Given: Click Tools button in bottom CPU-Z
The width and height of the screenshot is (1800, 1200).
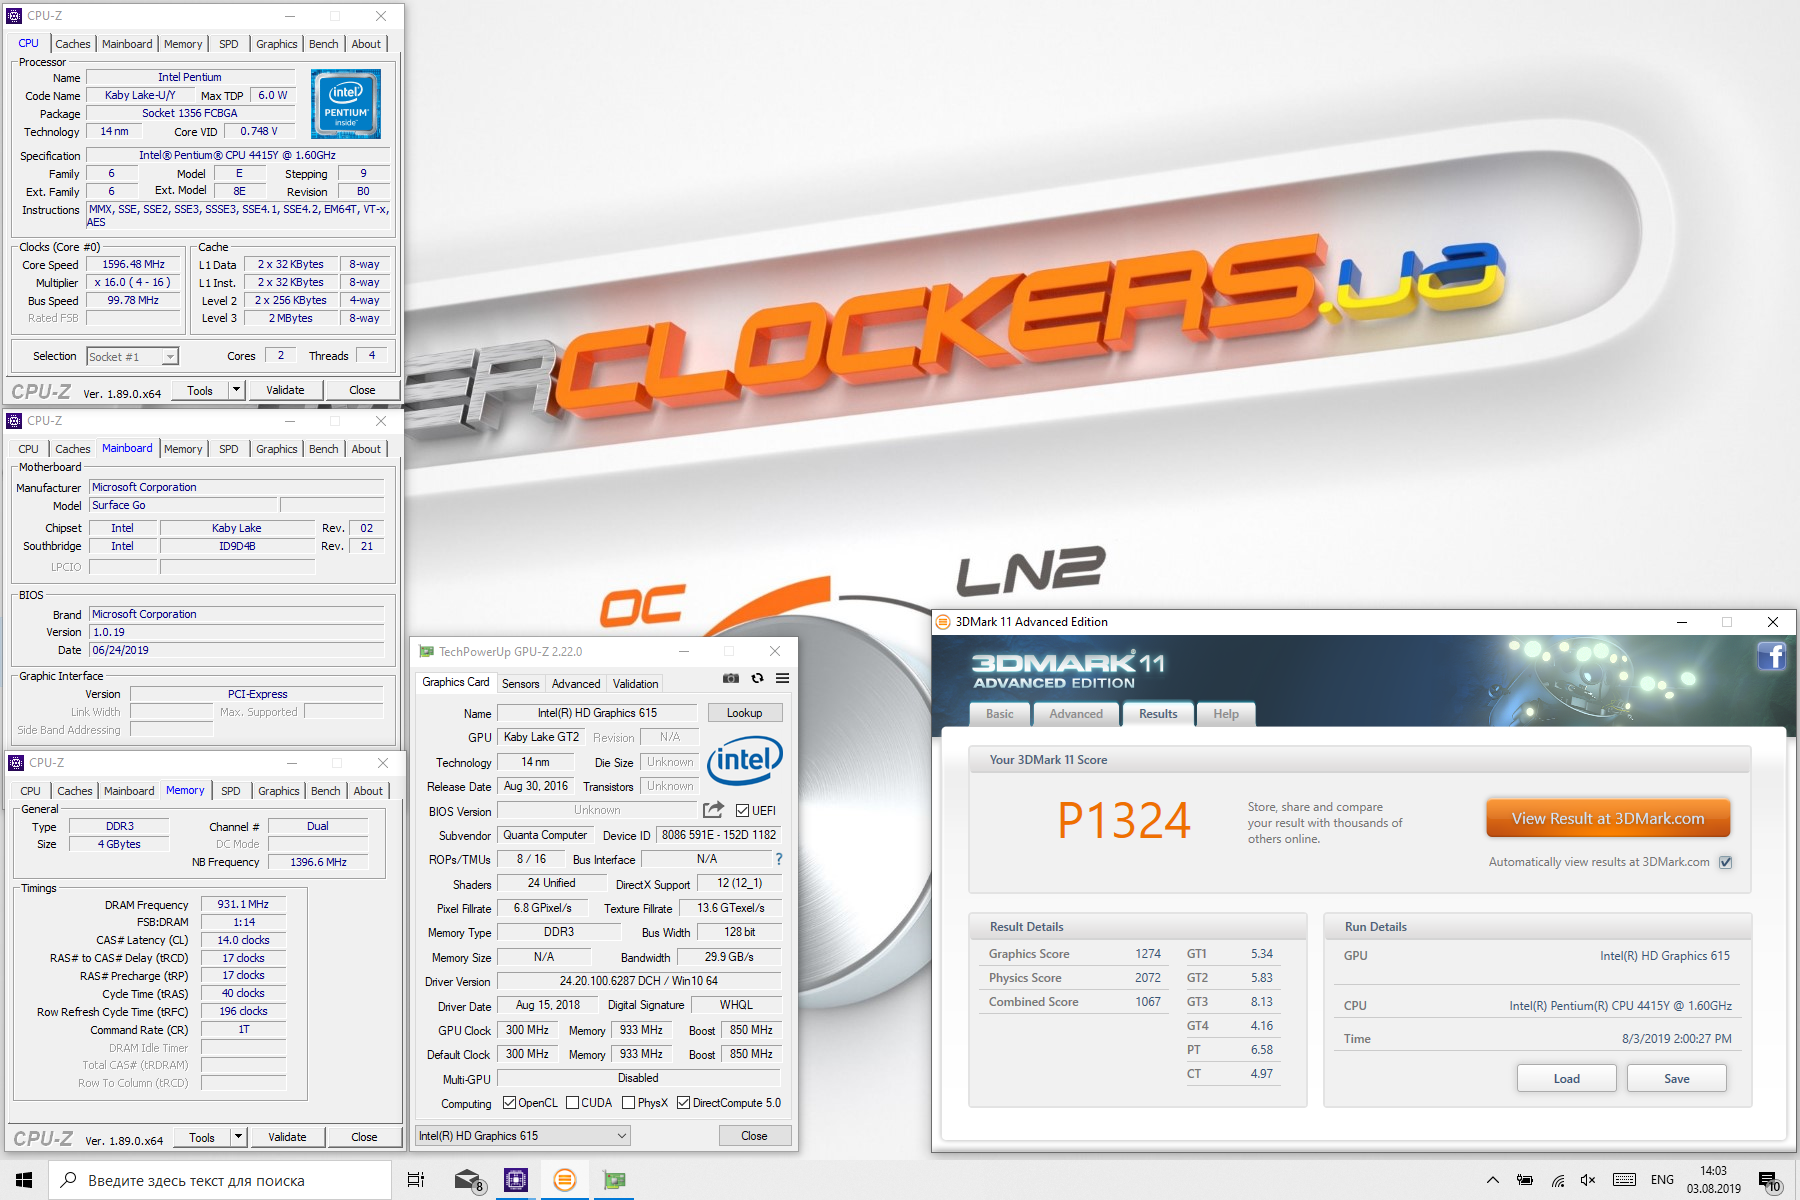Looking at the screenshot, I should tap(202, 1137).
